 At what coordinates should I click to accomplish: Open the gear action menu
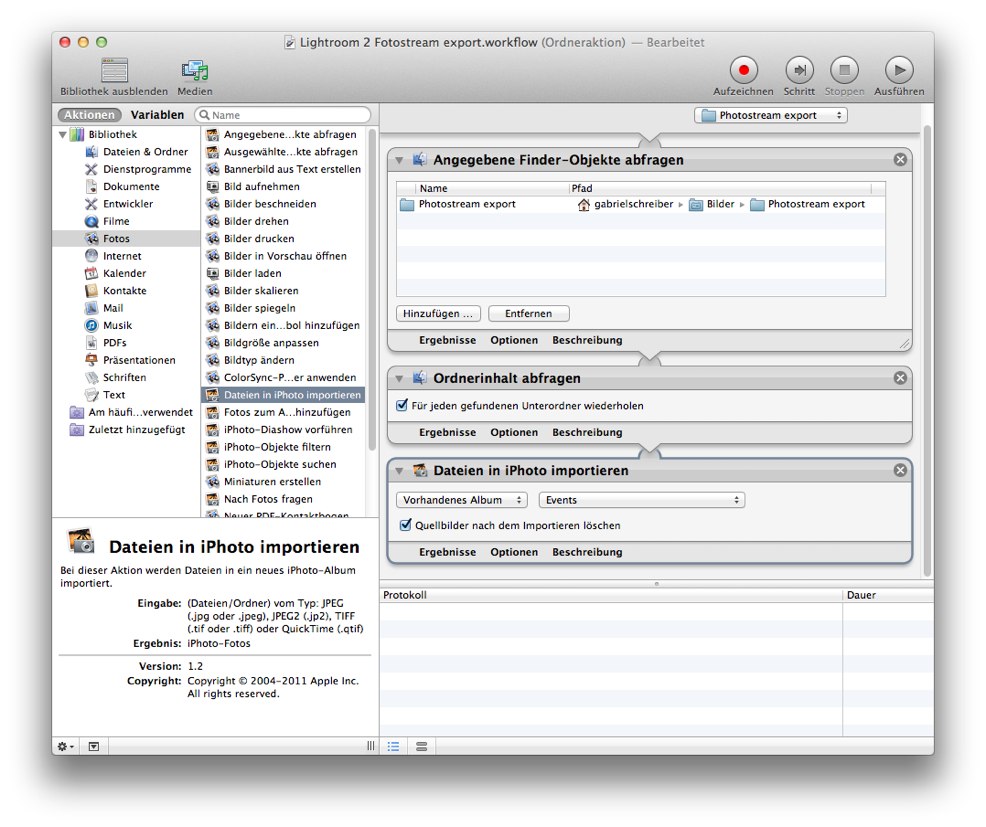pyautogui.click(x=65, y=747)
